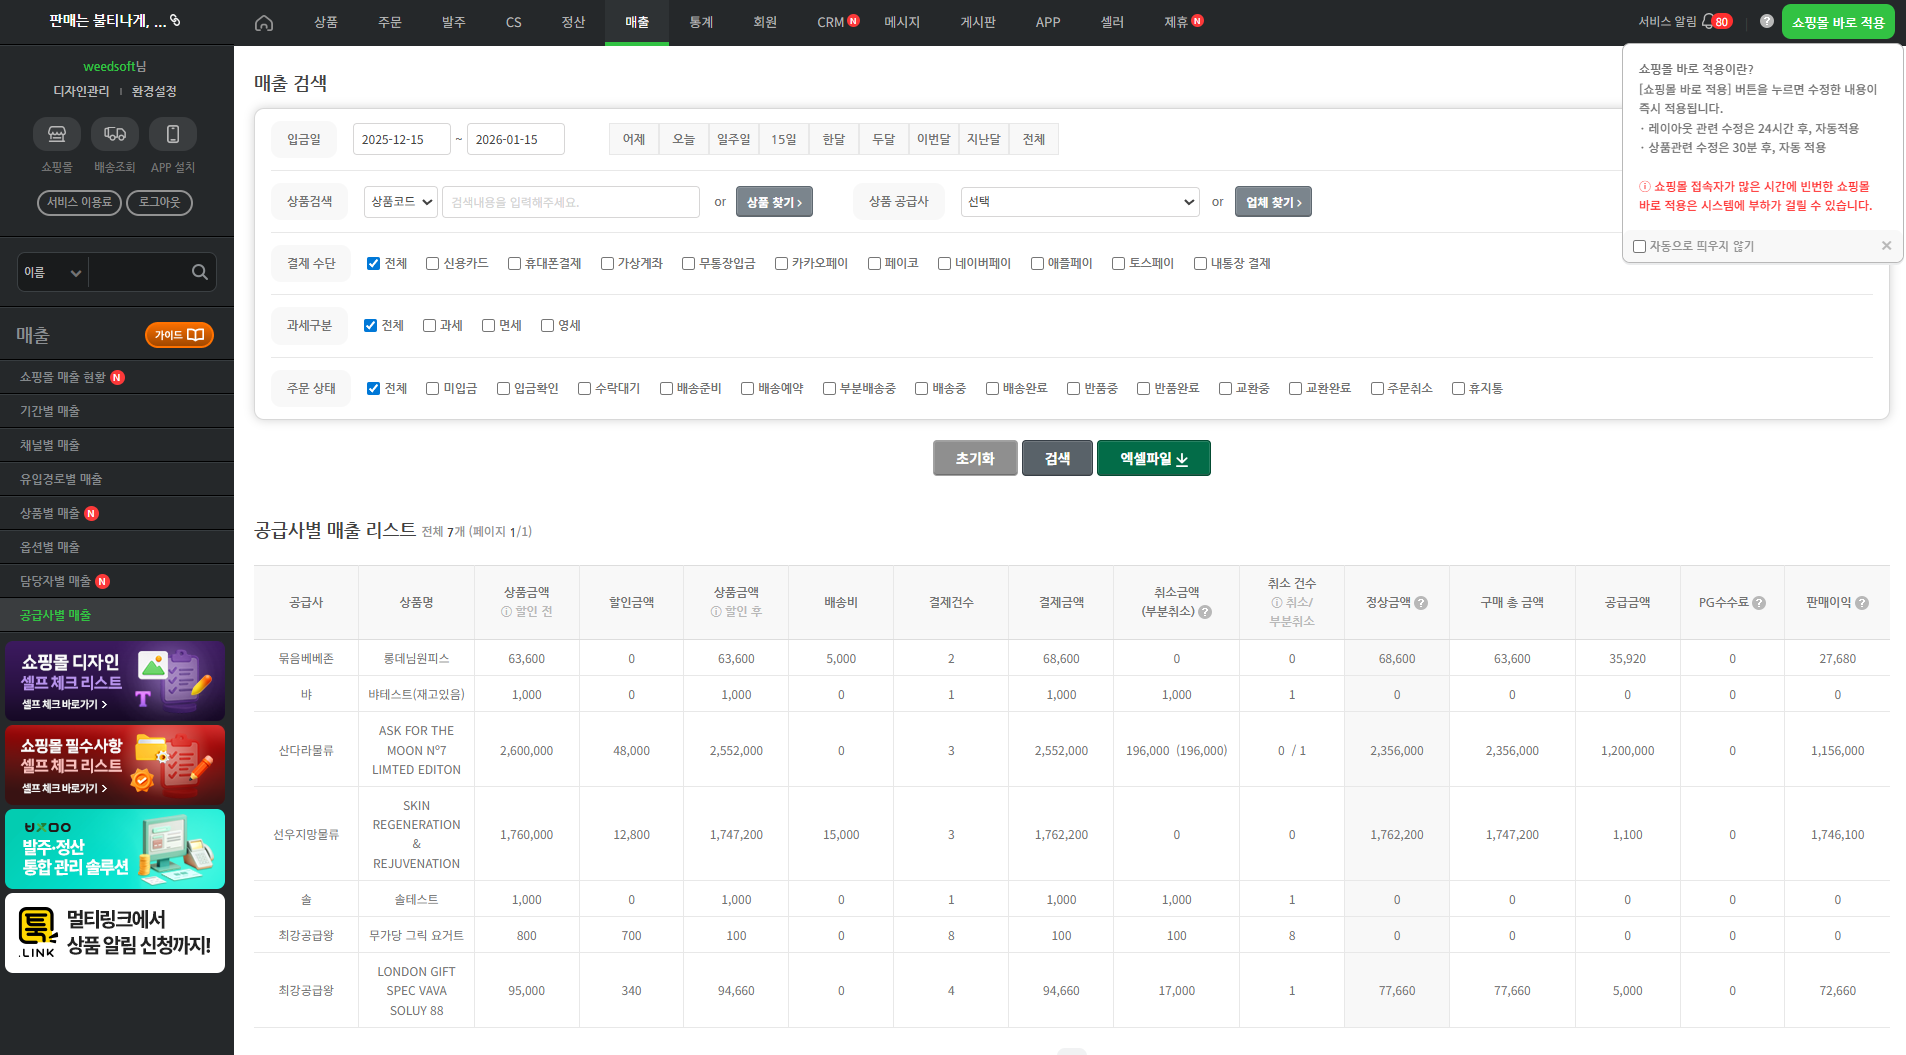
Task: Click the start date field 2025-12-15
Action: 401,139
